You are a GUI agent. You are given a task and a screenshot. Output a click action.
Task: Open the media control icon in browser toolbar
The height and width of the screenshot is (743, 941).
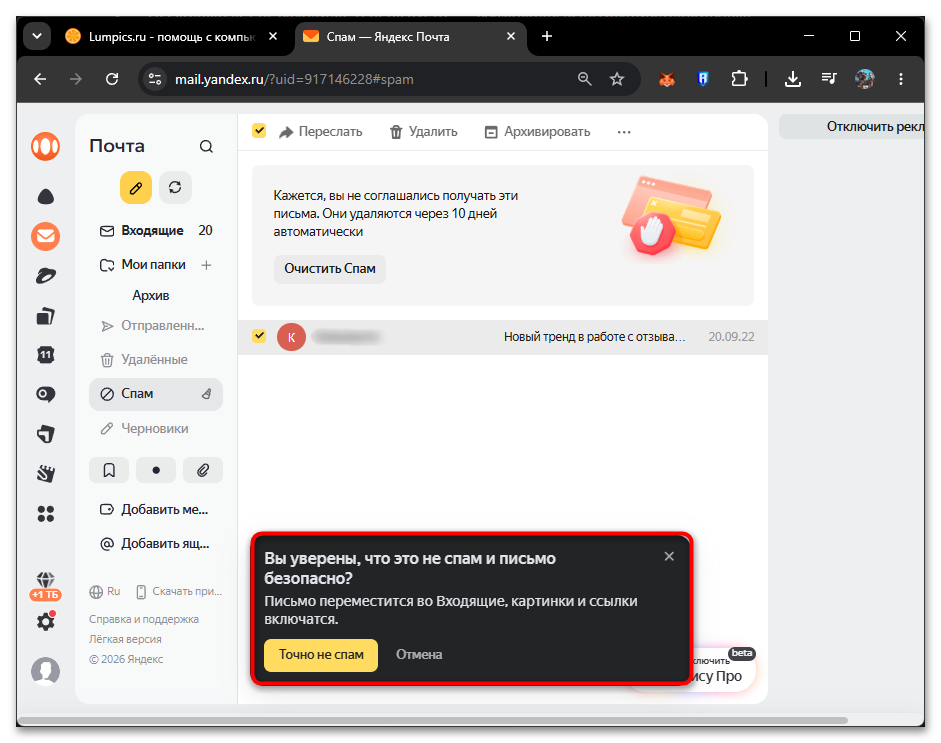click(x=829, y=79)
